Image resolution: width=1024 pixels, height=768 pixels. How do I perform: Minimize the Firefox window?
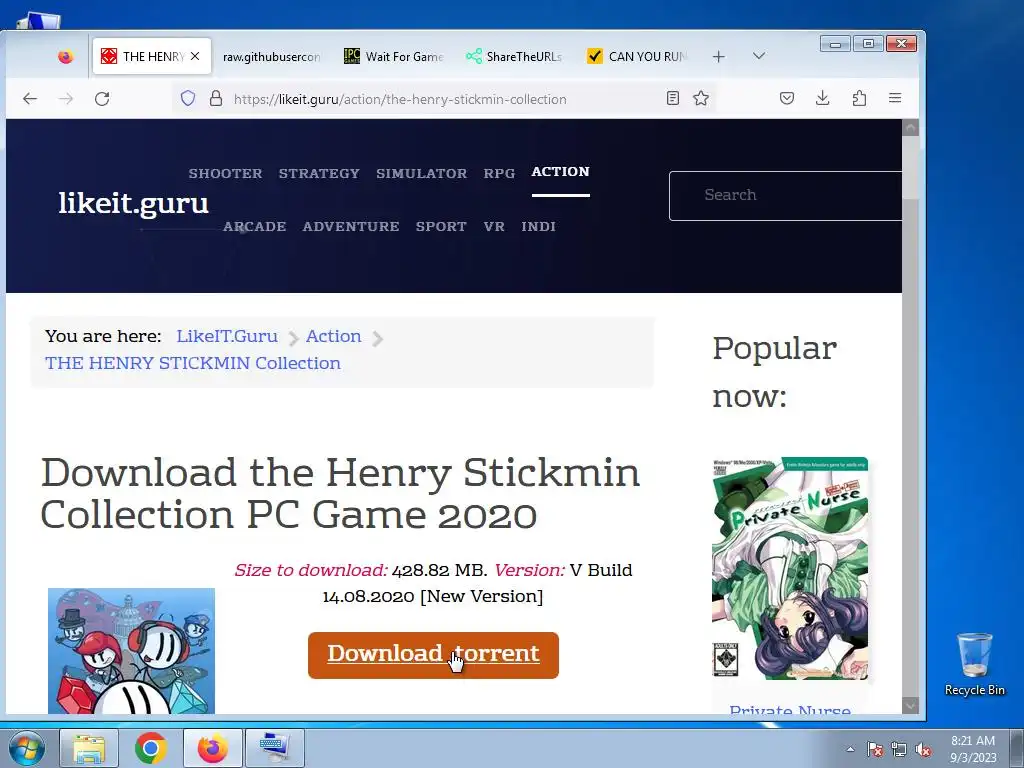[835, 44]
